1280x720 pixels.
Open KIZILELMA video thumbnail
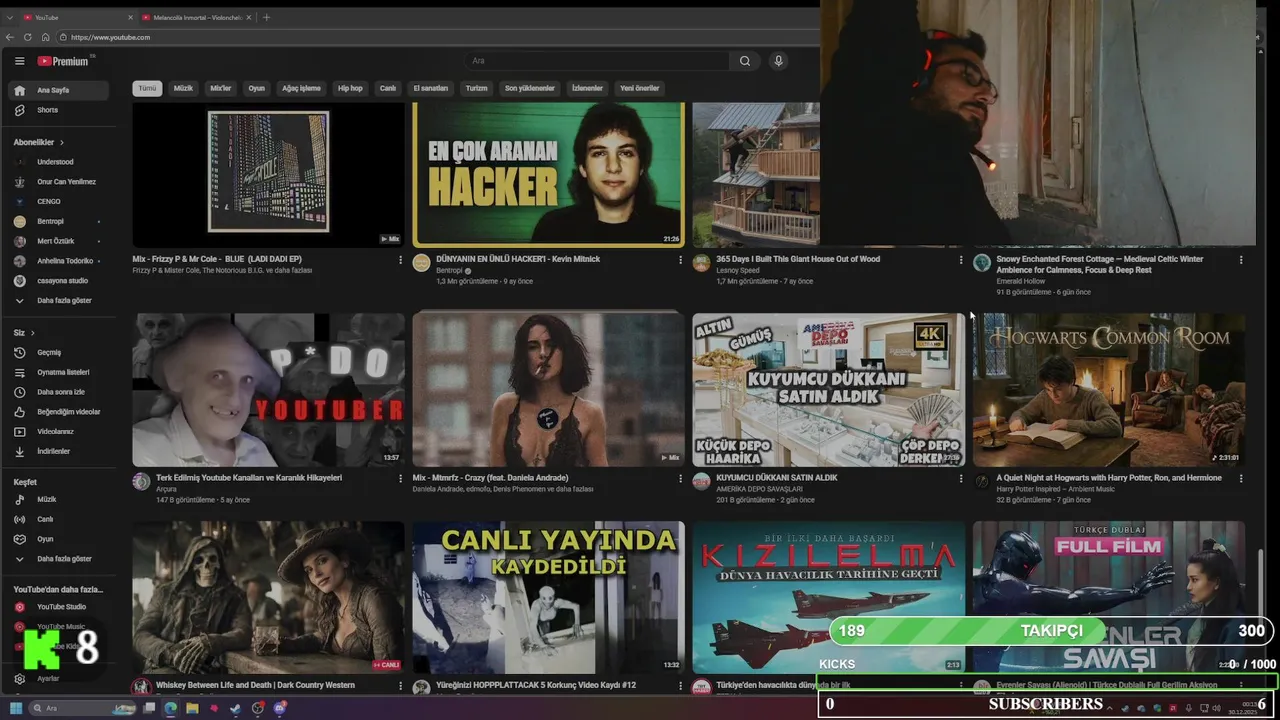pos(828,597)
